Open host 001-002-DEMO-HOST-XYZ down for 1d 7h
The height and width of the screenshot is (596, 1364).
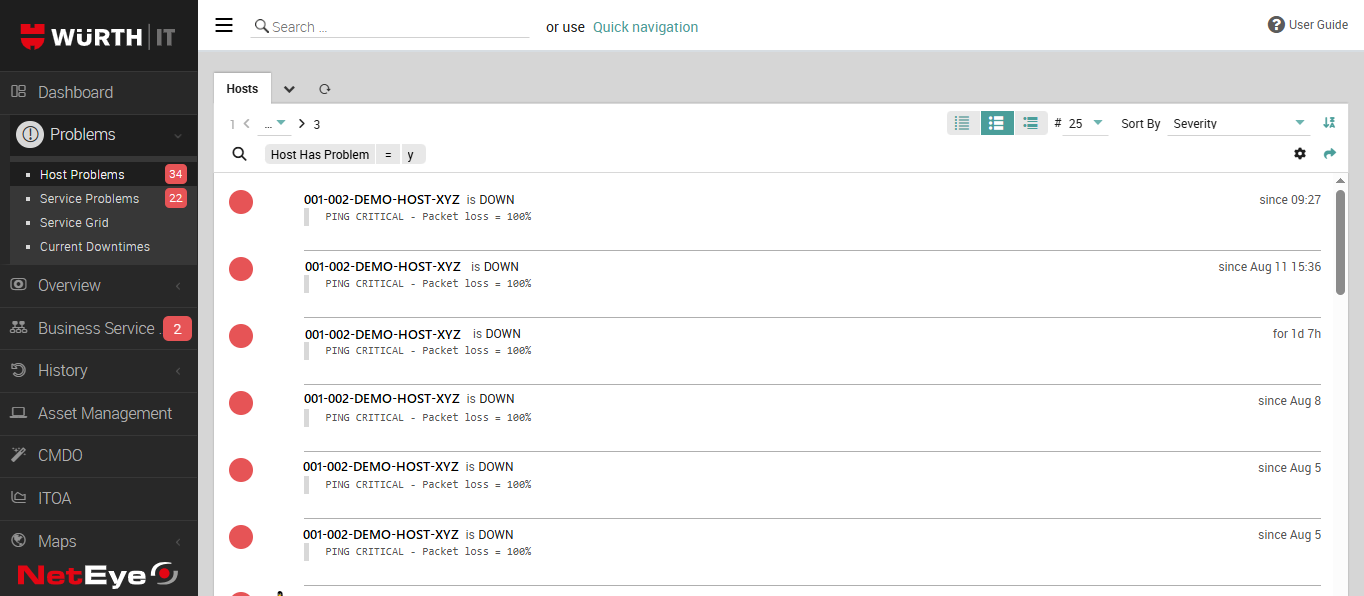click(x=383, y=334)
